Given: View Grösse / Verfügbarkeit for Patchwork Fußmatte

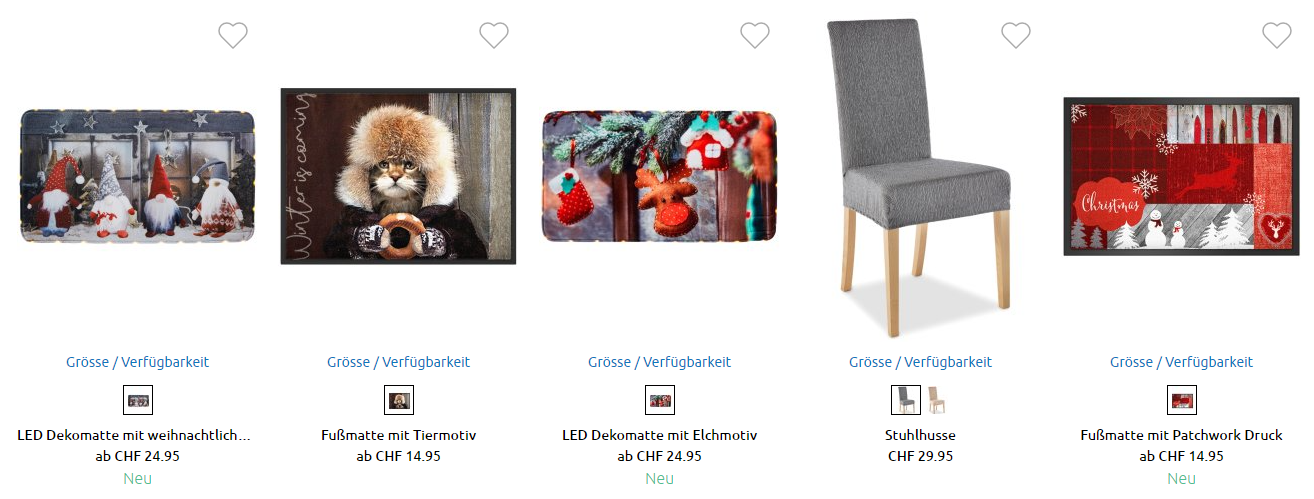Looking at the screenshot, I should (x=1182, y=362).
